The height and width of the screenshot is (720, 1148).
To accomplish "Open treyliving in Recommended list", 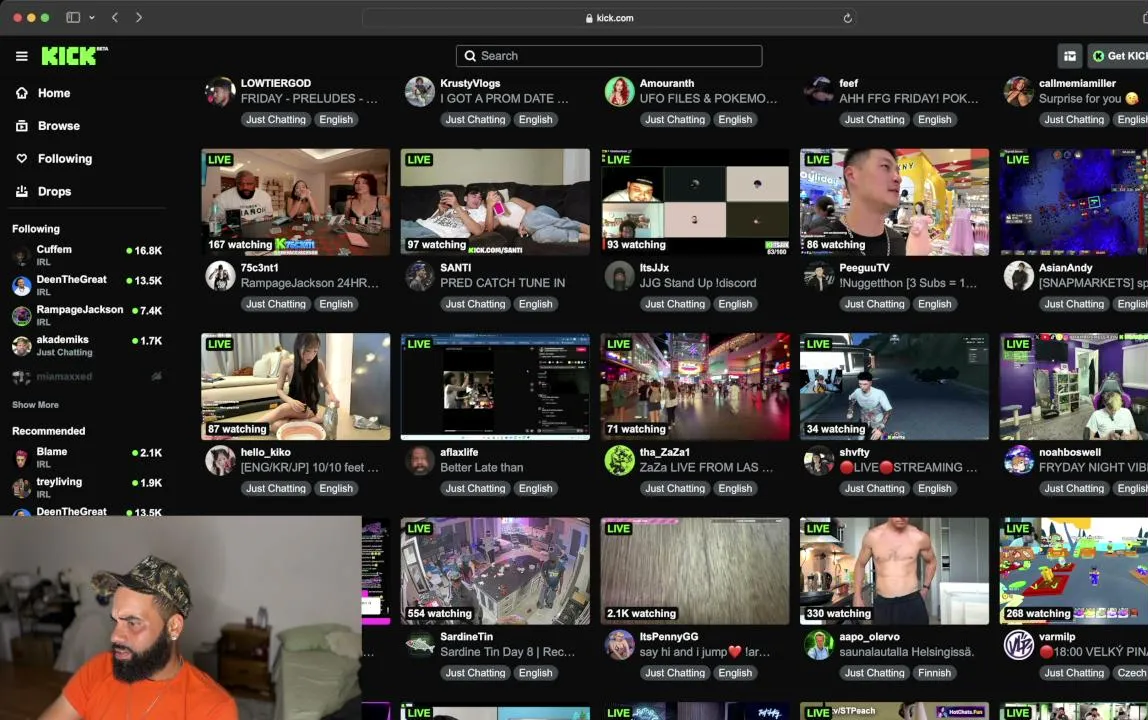I will tap(86, 488).
